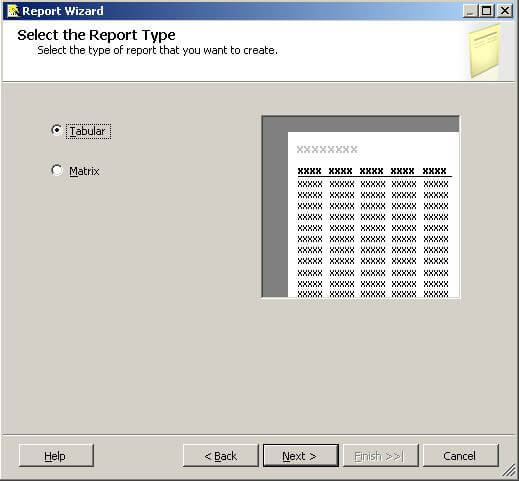Click the window resize grip corner
519x481 pixels.
coord(510,471)
